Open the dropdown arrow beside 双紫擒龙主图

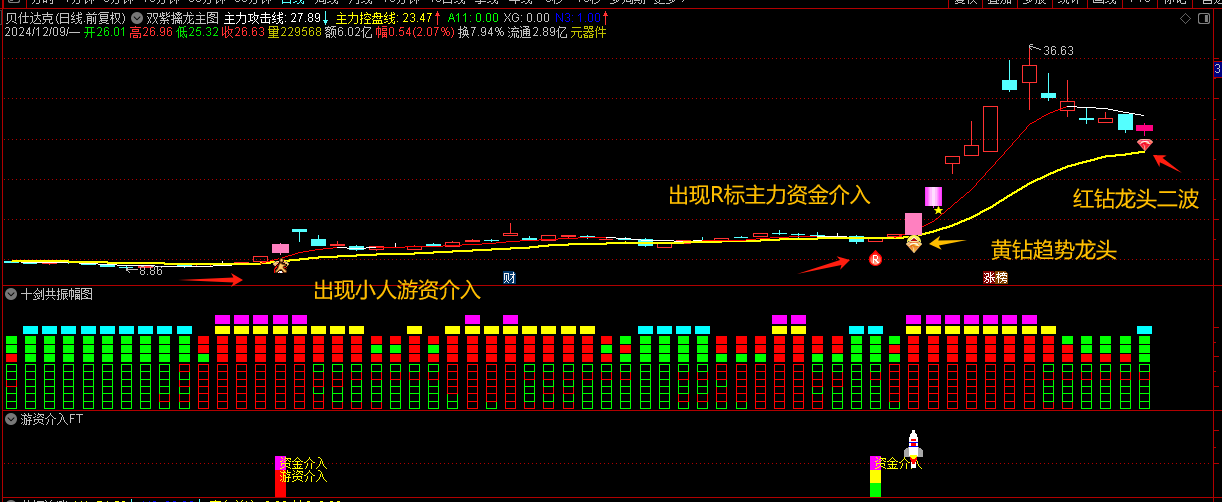pyautogui.click(x=137, y=18)
